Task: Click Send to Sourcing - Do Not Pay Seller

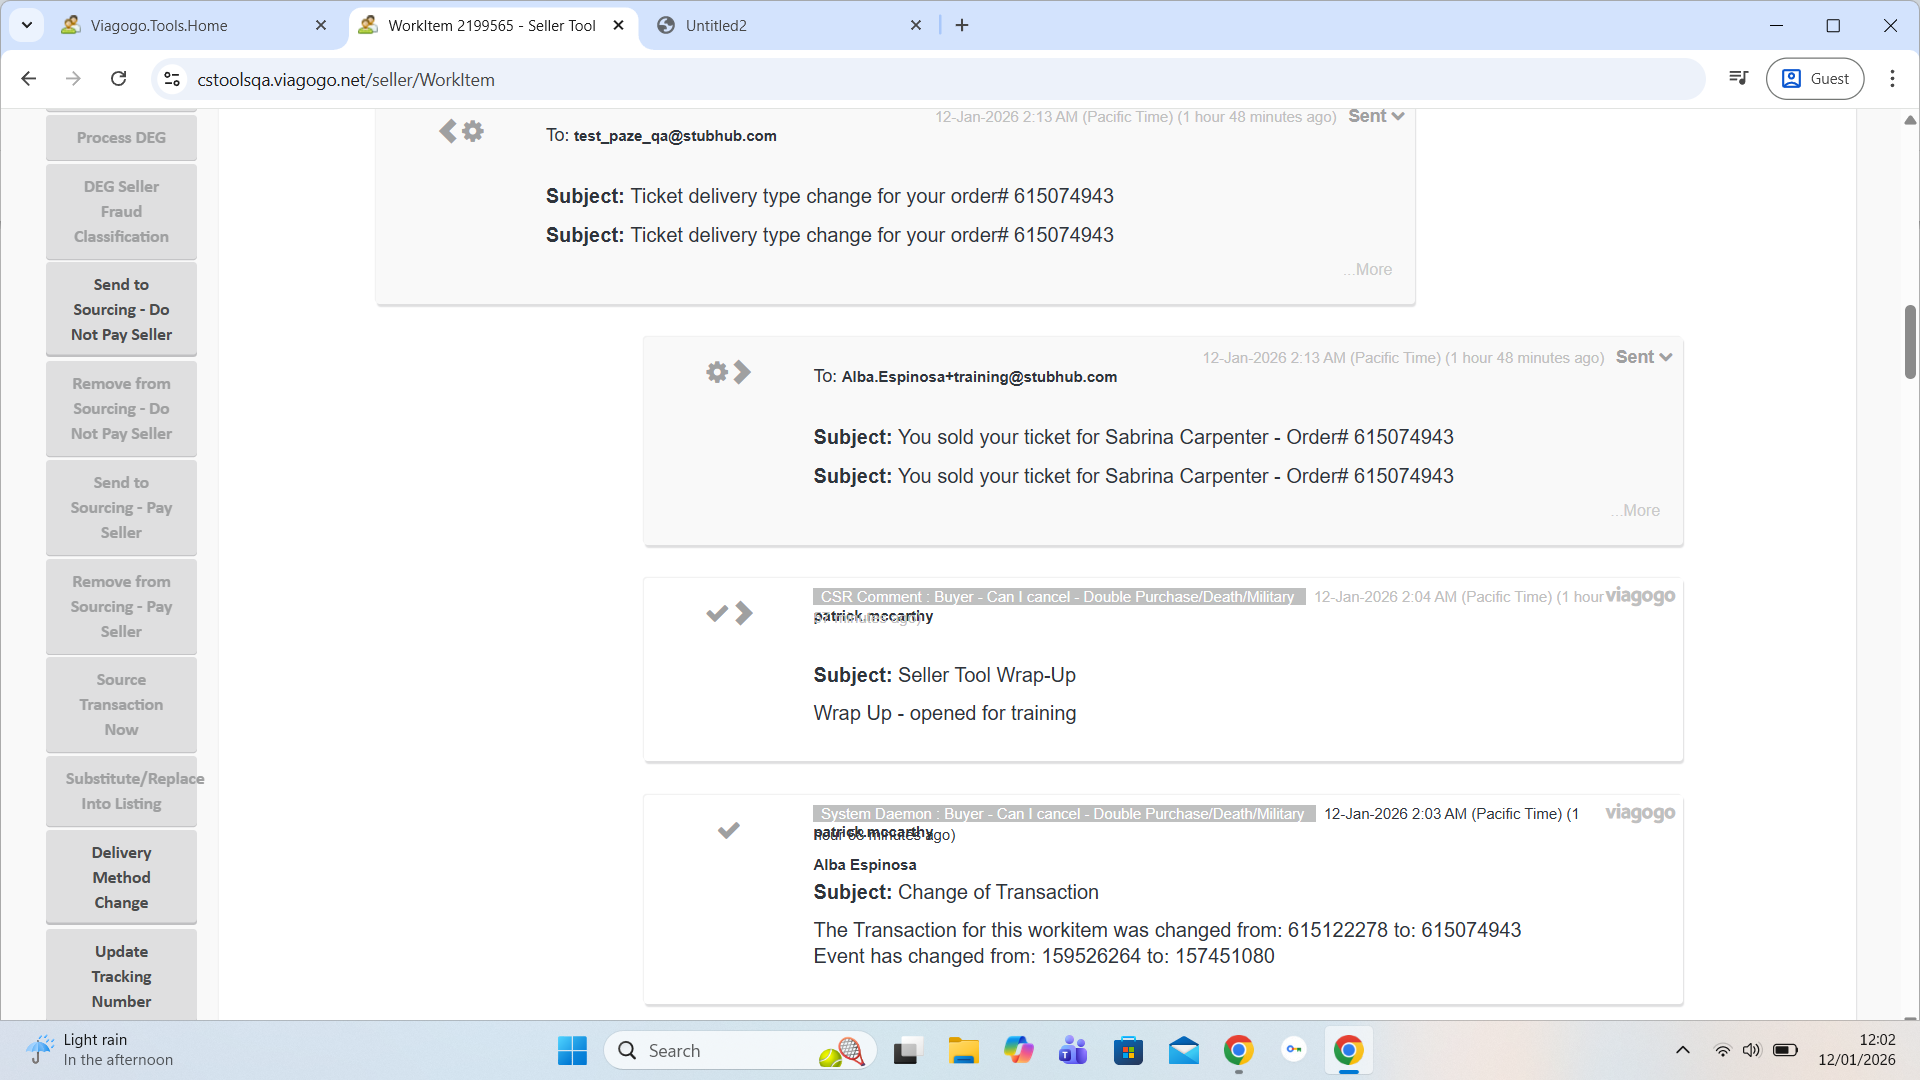Action: pos(121,309)
